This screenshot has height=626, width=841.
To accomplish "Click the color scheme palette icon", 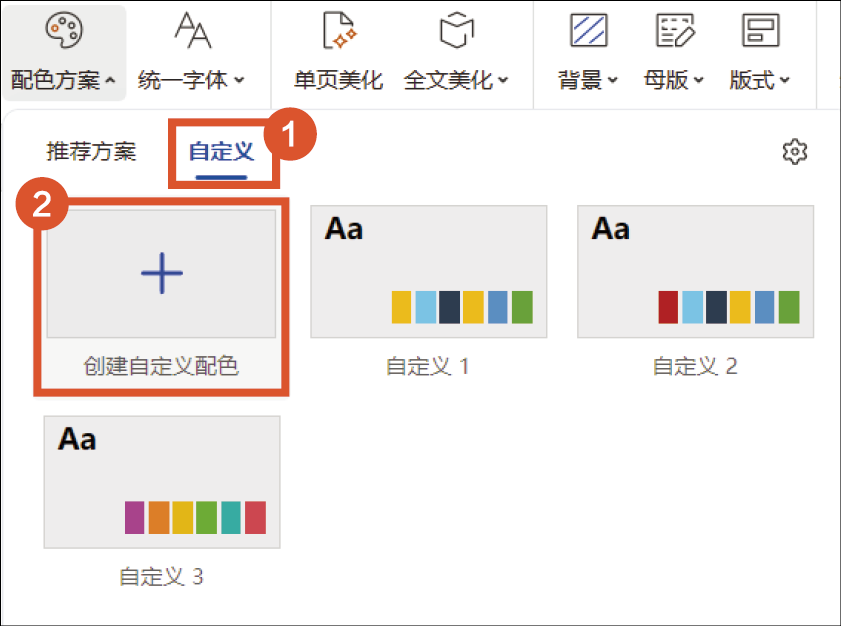I will pyautogui.click(x=63, y=30).
